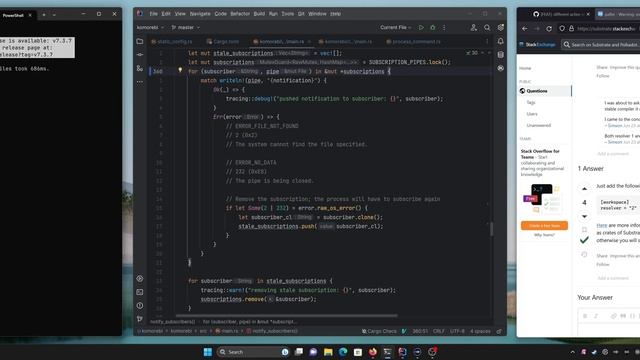Open the Git menu

[x=301, y=14]
